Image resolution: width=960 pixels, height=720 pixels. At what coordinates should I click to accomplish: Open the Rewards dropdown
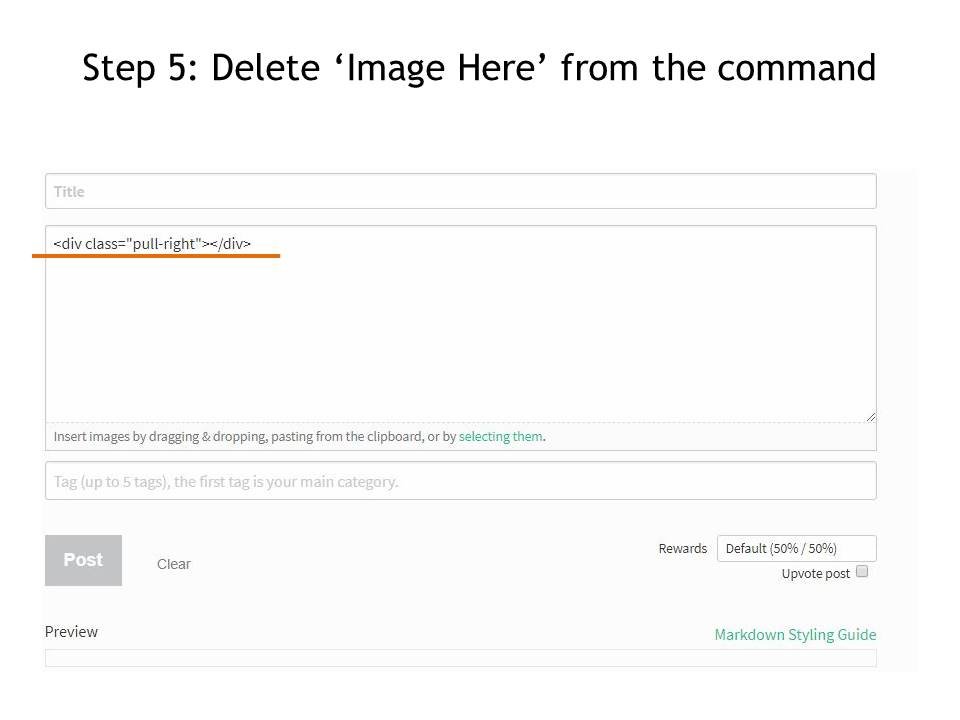click(797, 549)
